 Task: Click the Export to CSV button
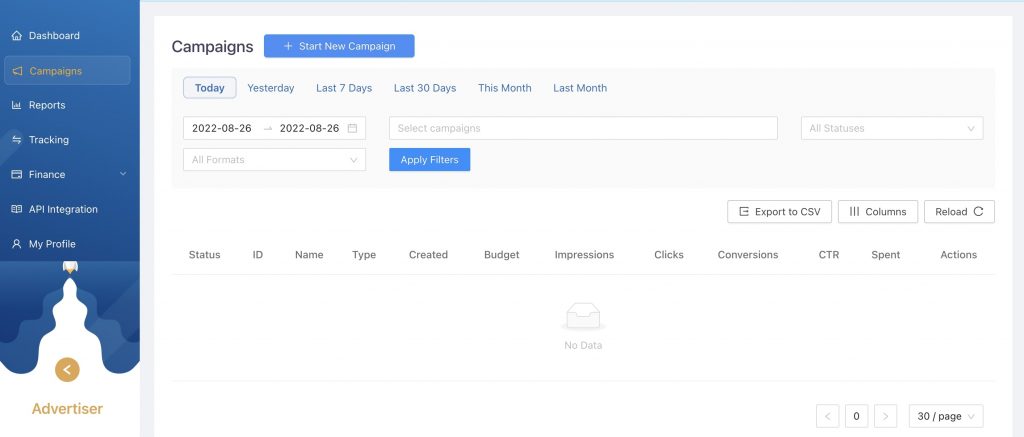click(x=779, y=212)
